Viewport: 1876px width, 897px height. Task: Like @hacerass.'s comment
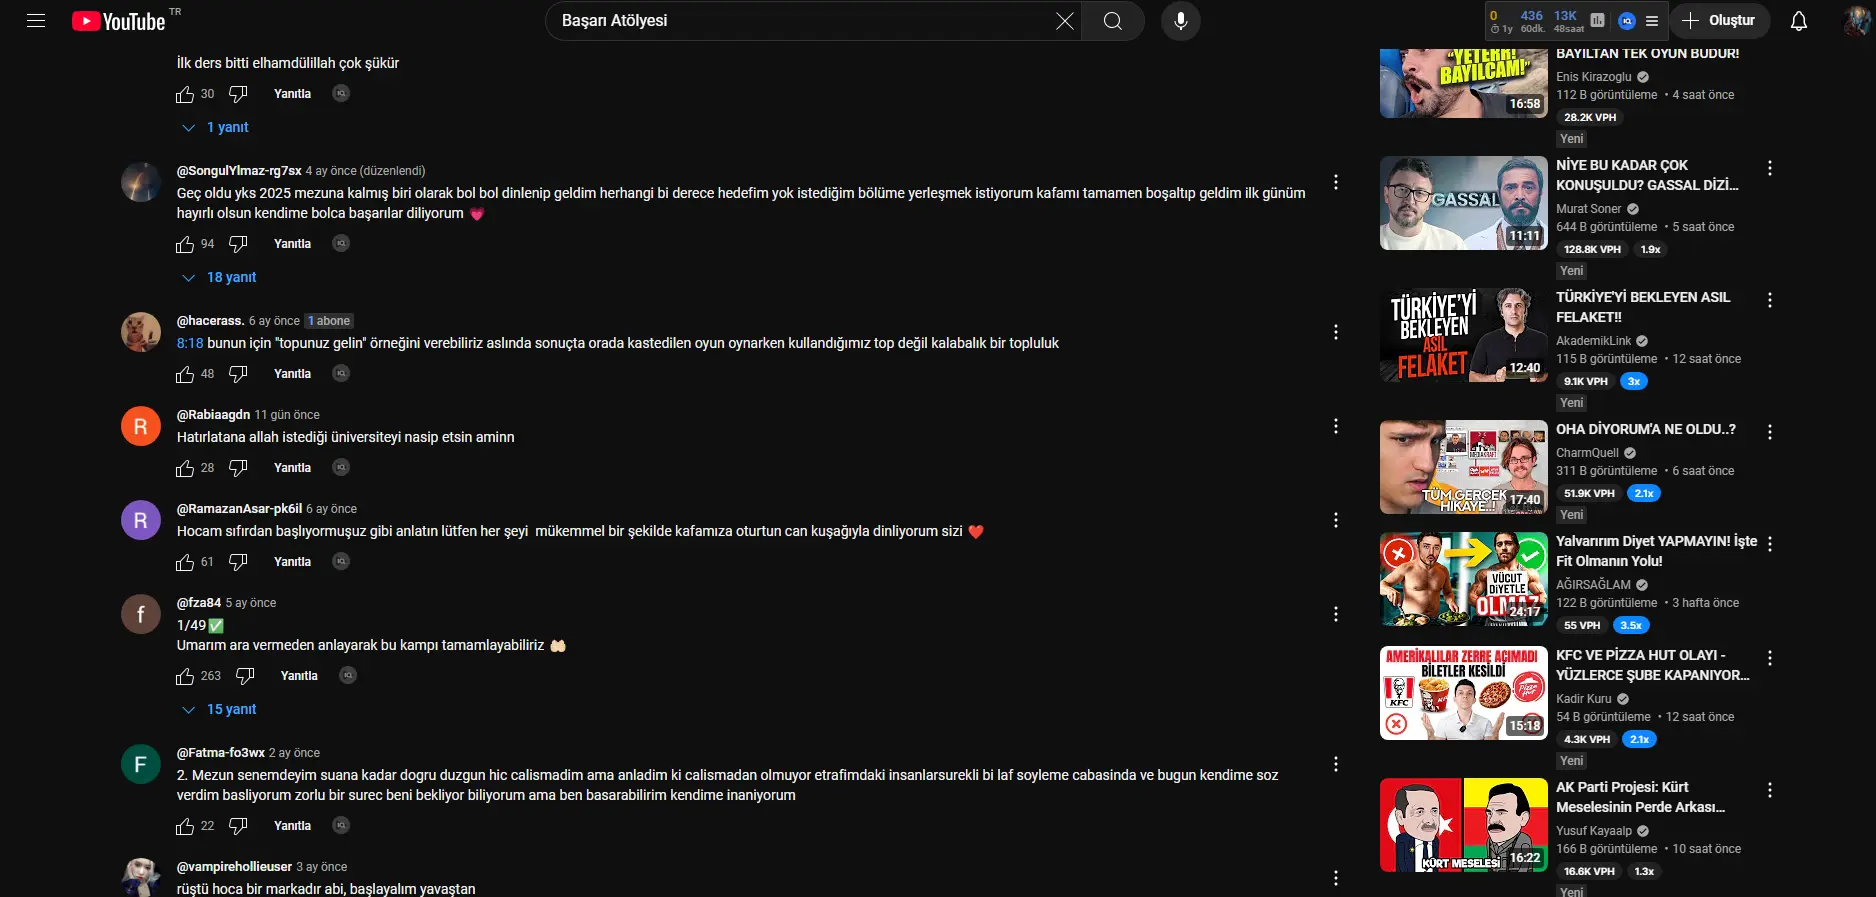(x=185, y=374)
